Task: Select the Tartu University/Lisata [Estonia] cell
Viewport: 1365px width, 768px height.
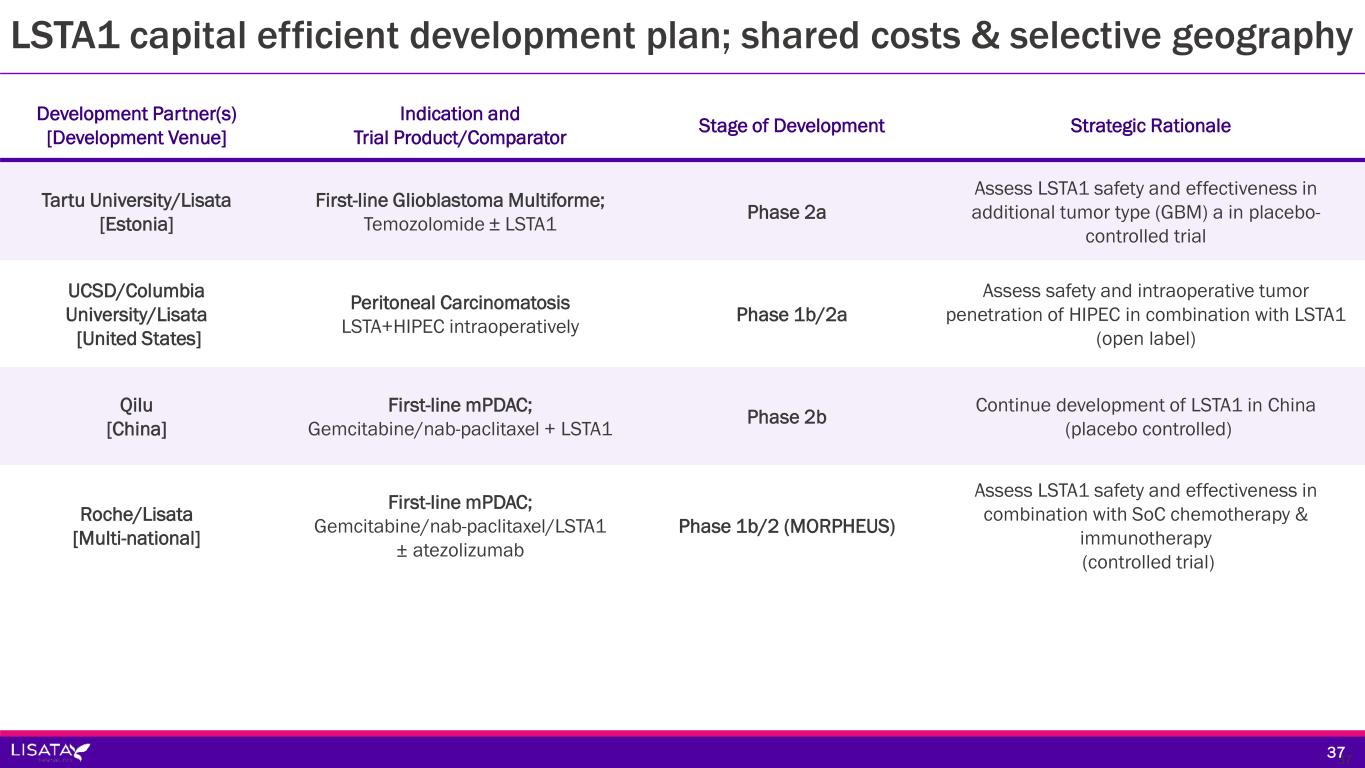Action: pos(136,212)
